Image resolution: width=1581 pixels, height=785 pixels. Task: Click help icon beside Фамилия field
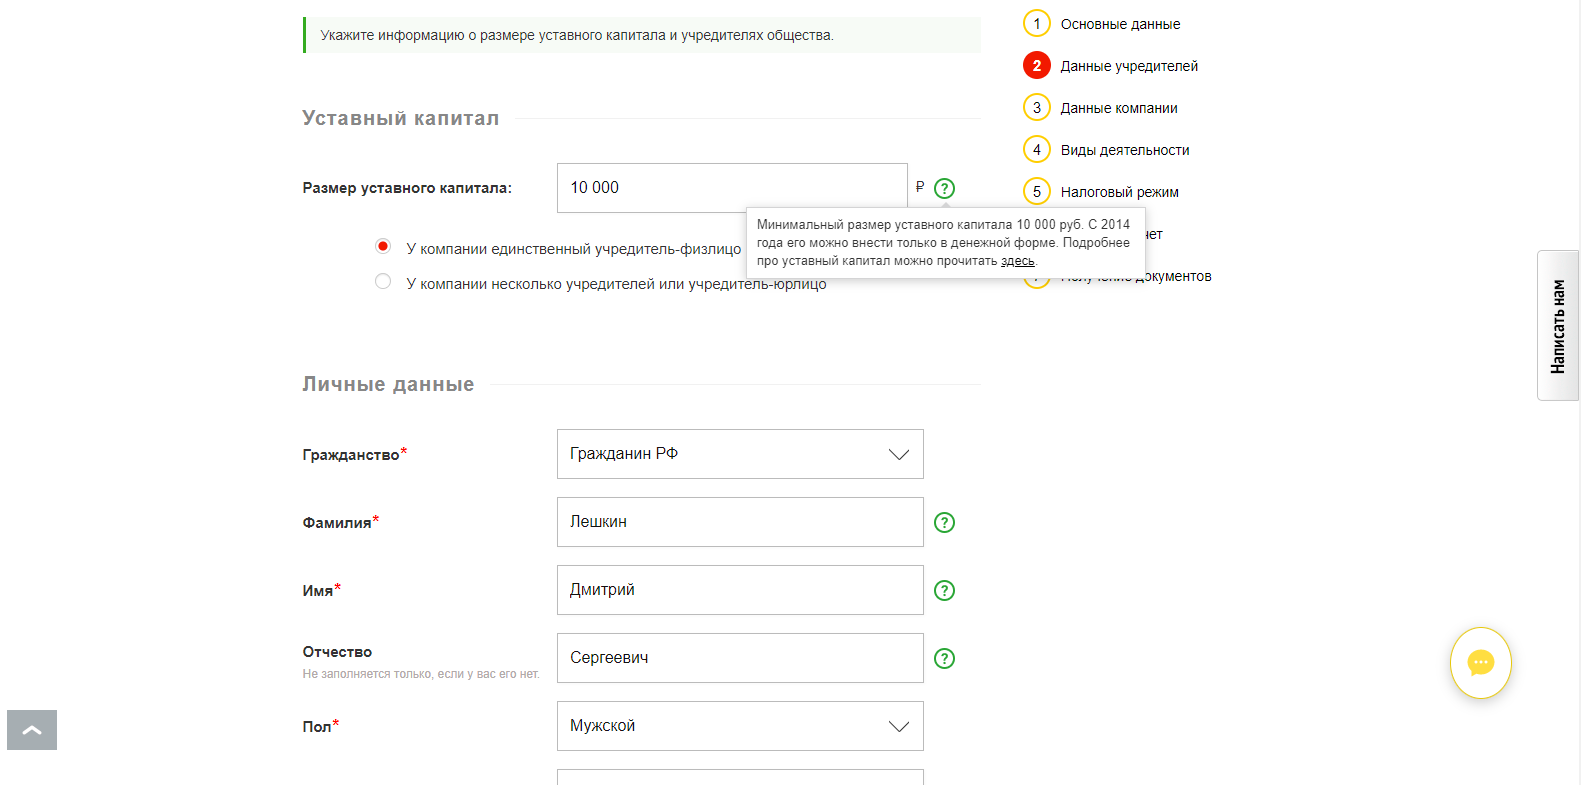944,522
